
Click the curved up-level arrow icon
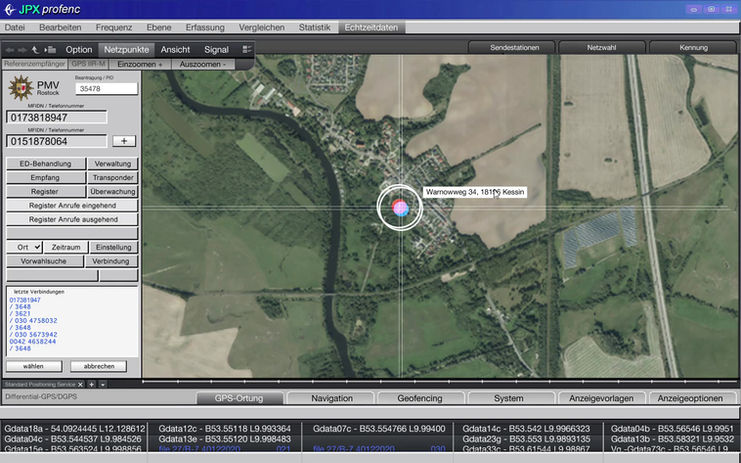[x=35, y=50]
